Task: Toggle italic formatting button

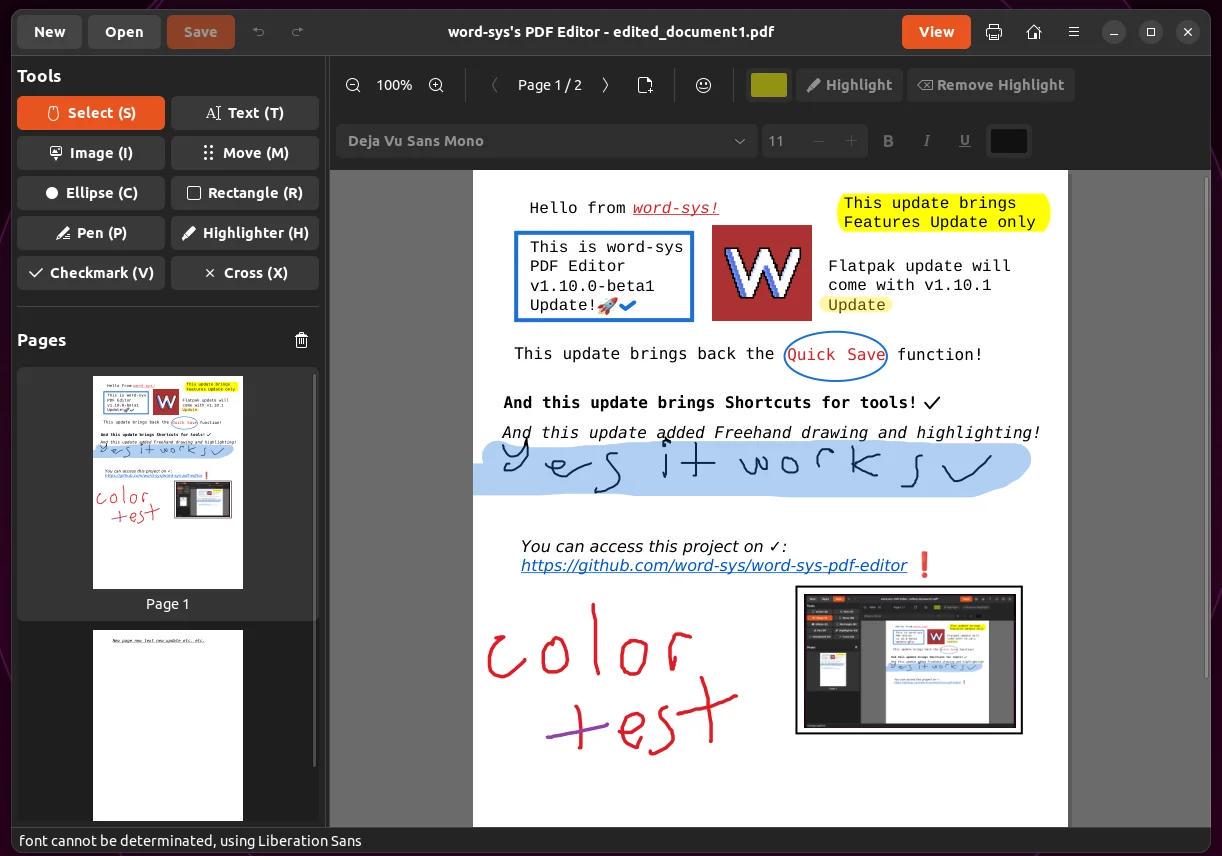Action: pyautogui.click(x=926, y=141)
